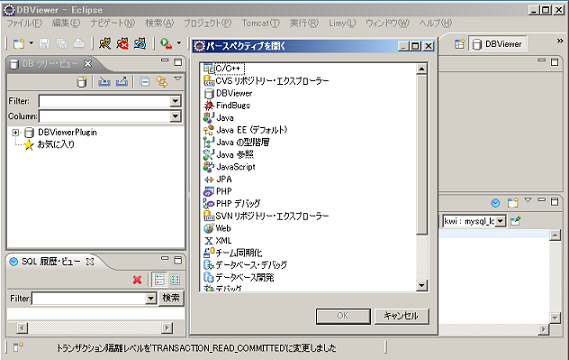Click into the DB tree Filter input field
569x360 pixels.
pos(105,101)
